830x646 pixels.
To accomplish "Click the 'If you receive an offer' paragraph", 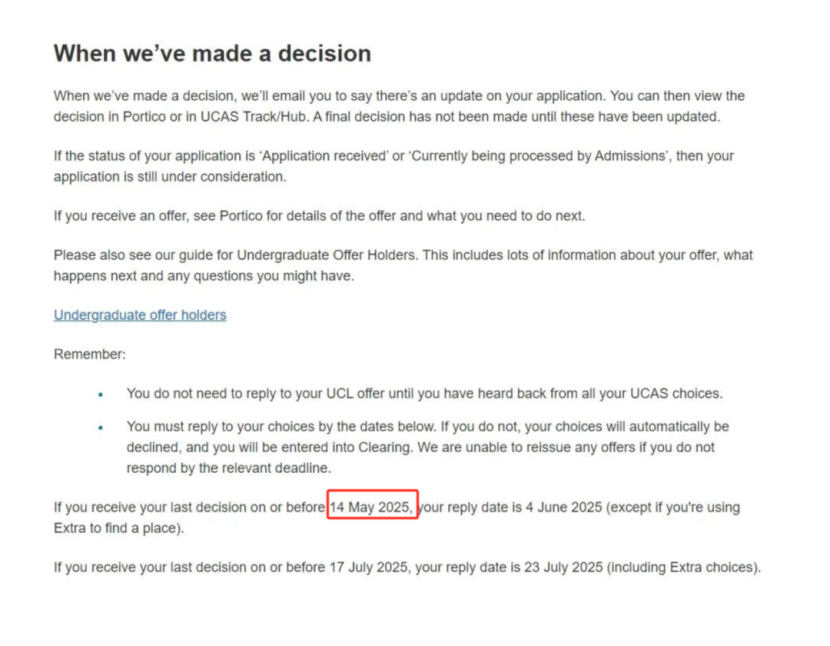I will coord(319,216).
